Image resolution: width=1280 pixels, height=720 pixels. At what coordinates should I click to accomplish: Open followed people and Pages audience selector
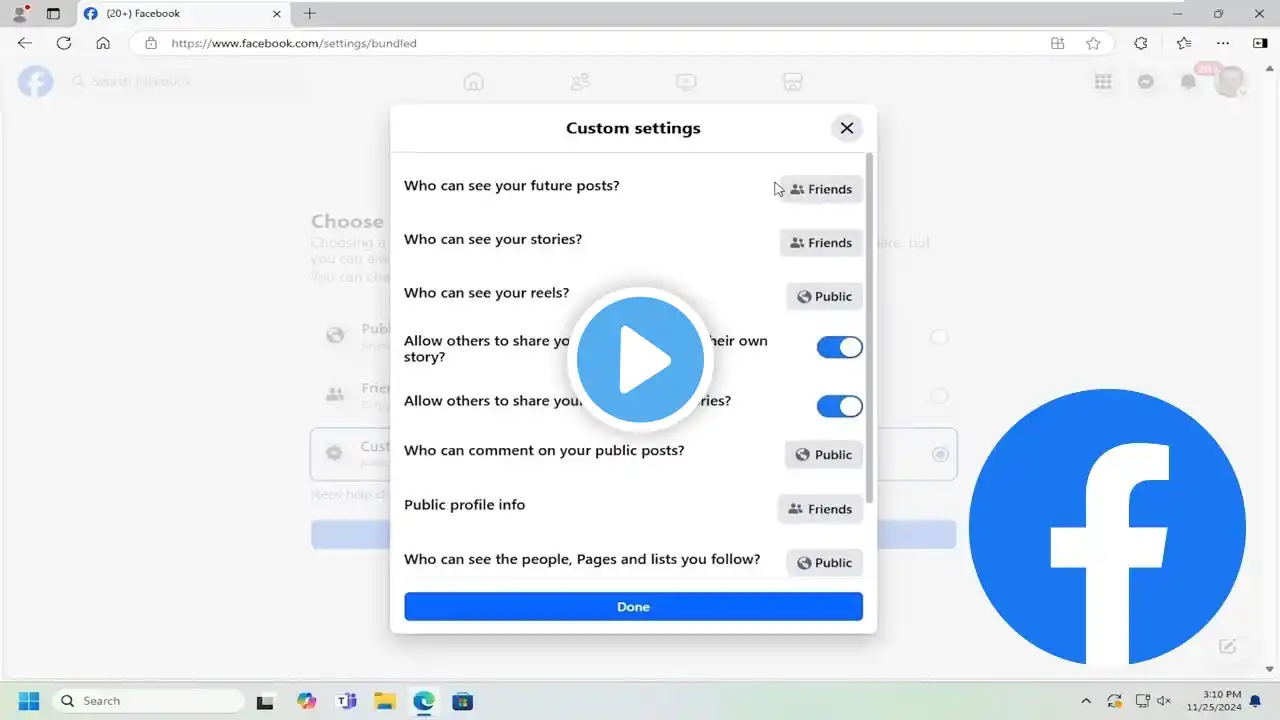tap(824, 563)
